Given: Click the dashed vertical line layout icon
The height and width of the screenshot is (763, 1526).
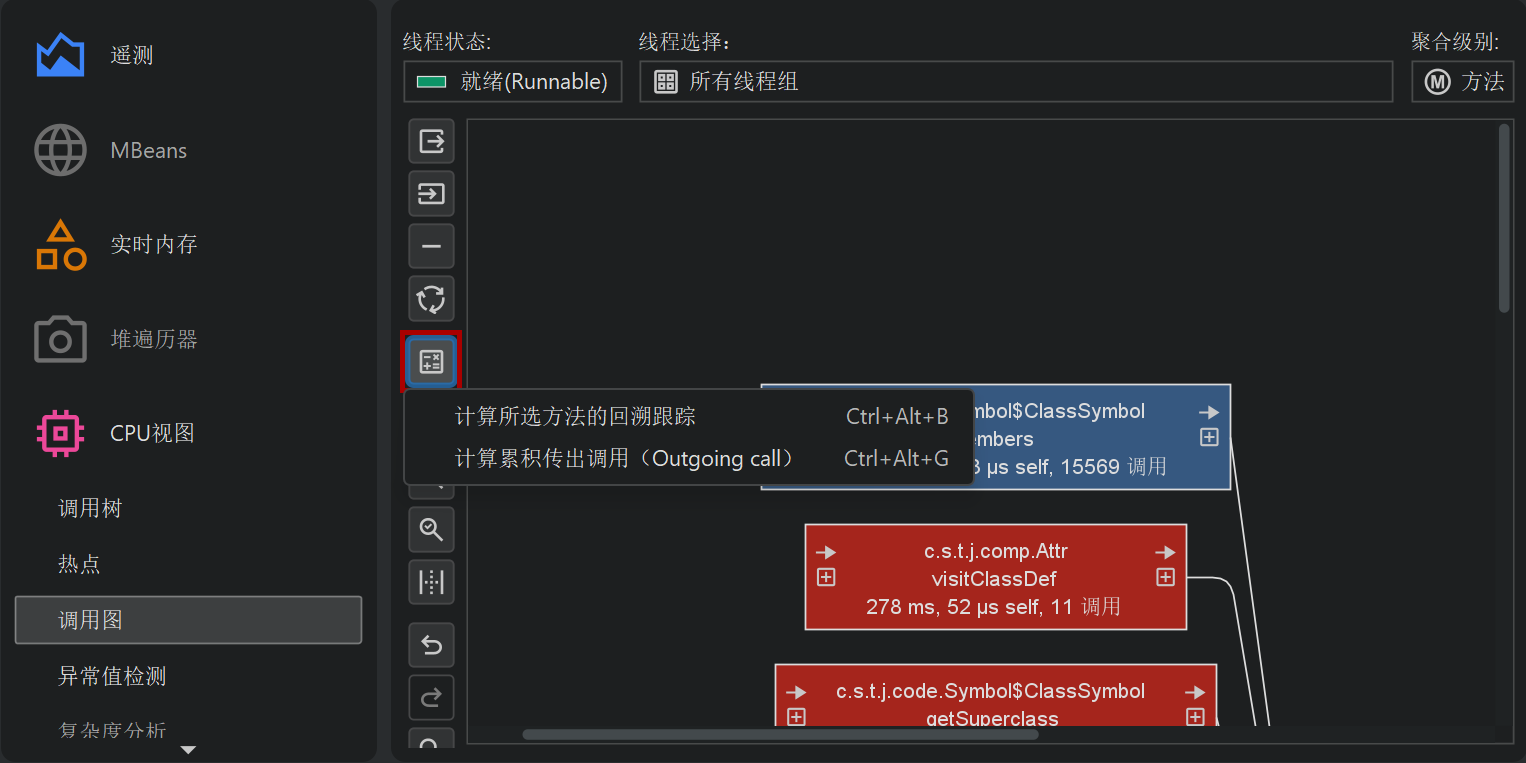Looking at the screenshot, I should pyautogui.click(x=431, y=582).
